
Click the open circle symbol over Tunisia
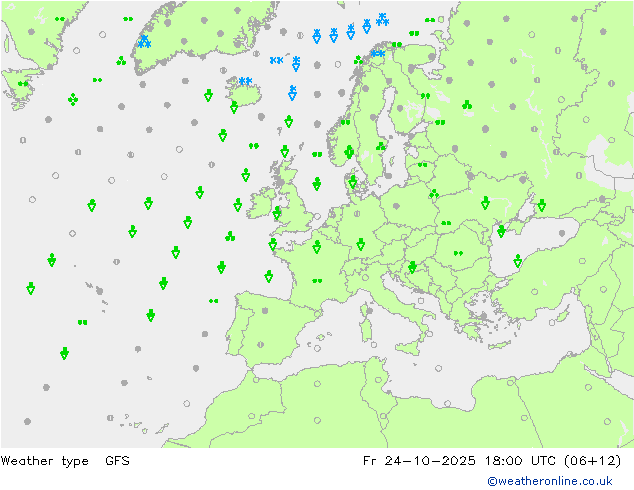[378, 380]
